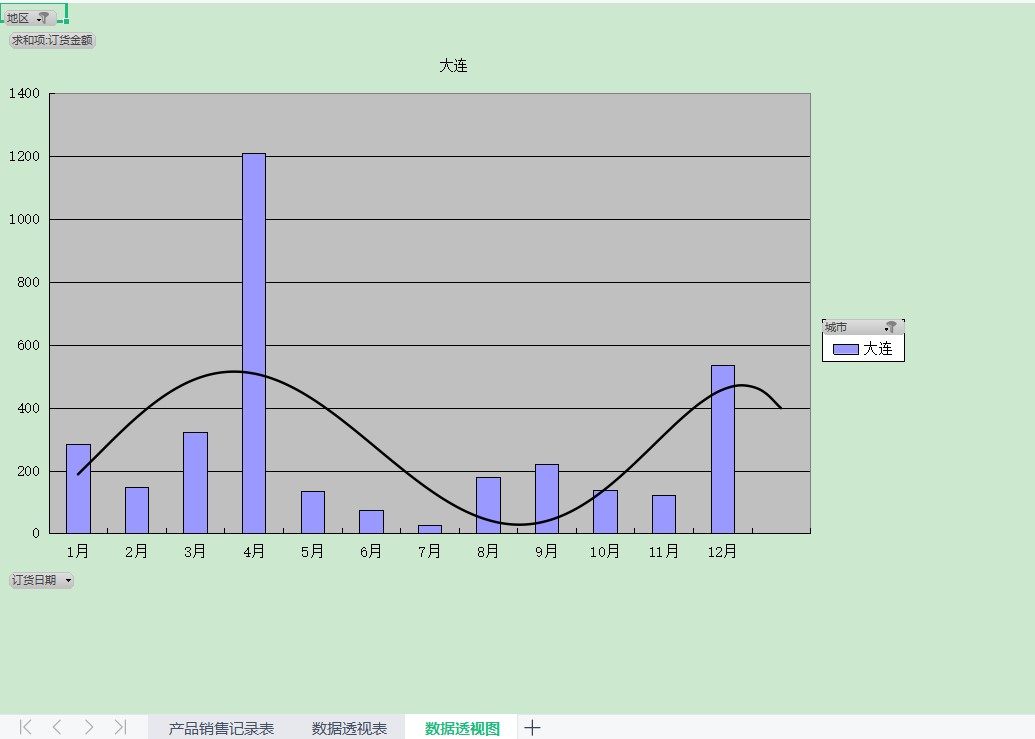Open the 地区 filter field button
The height and width of the screenshot is (739, 1035).
pos(29,18)
